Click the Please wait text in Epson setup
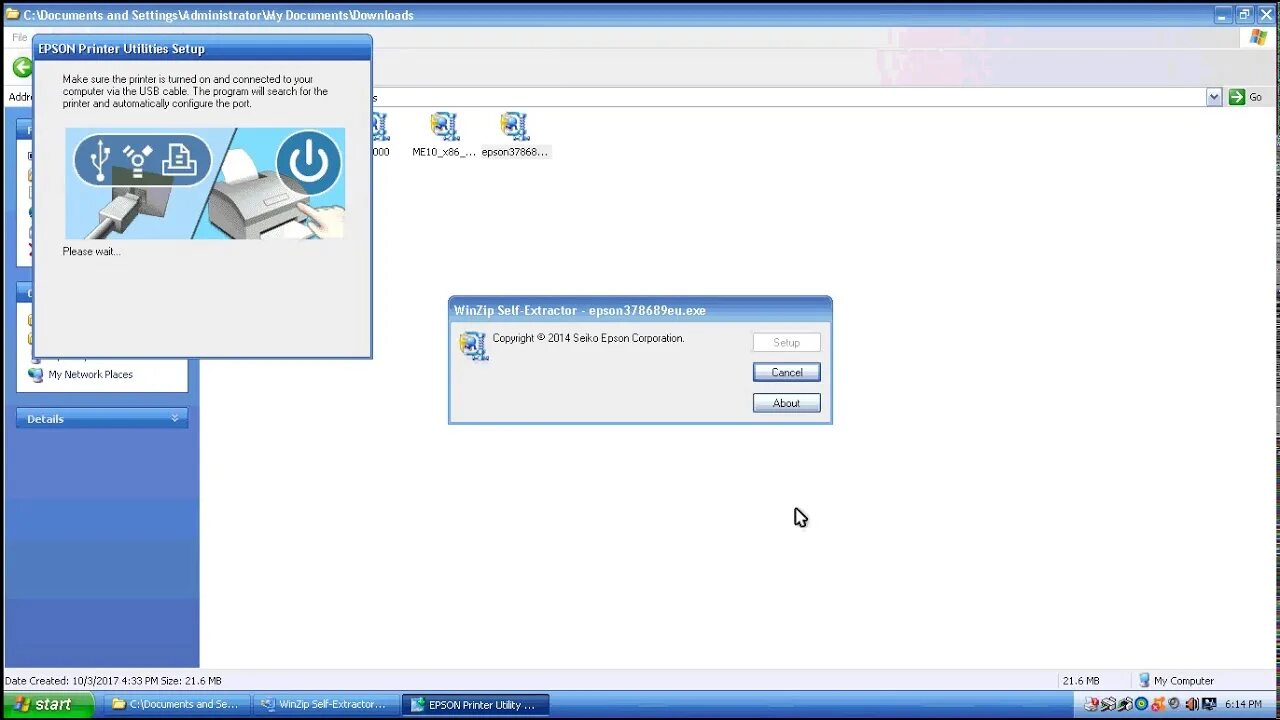 click(91, 251)
